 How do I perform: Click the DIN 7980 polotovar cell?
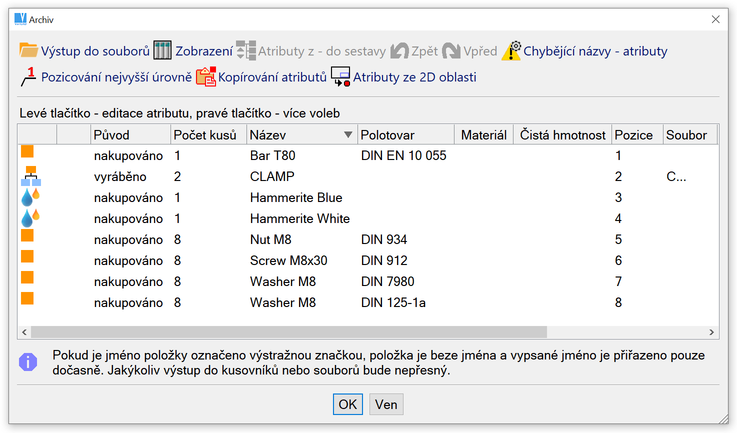point(386,281)
